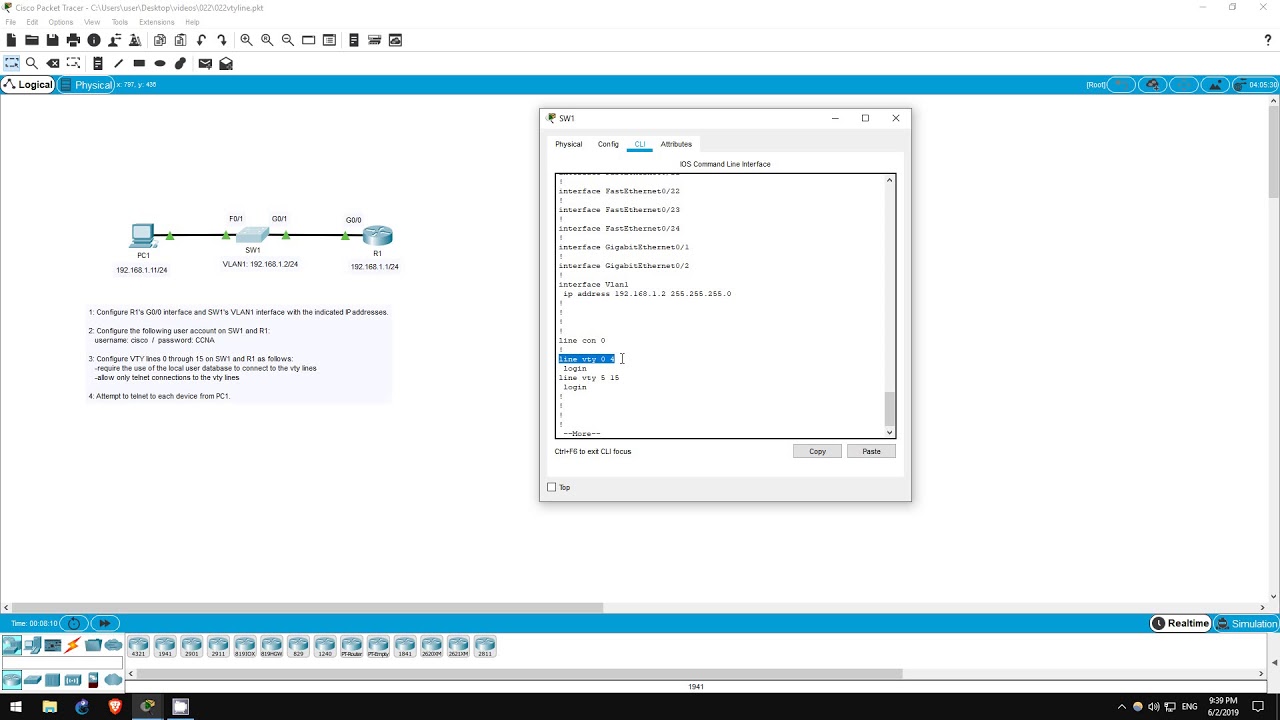The height and width of the screenshot is (720, 1280).
Task: Open the SW1 Config tab
Action: point(608,144)
